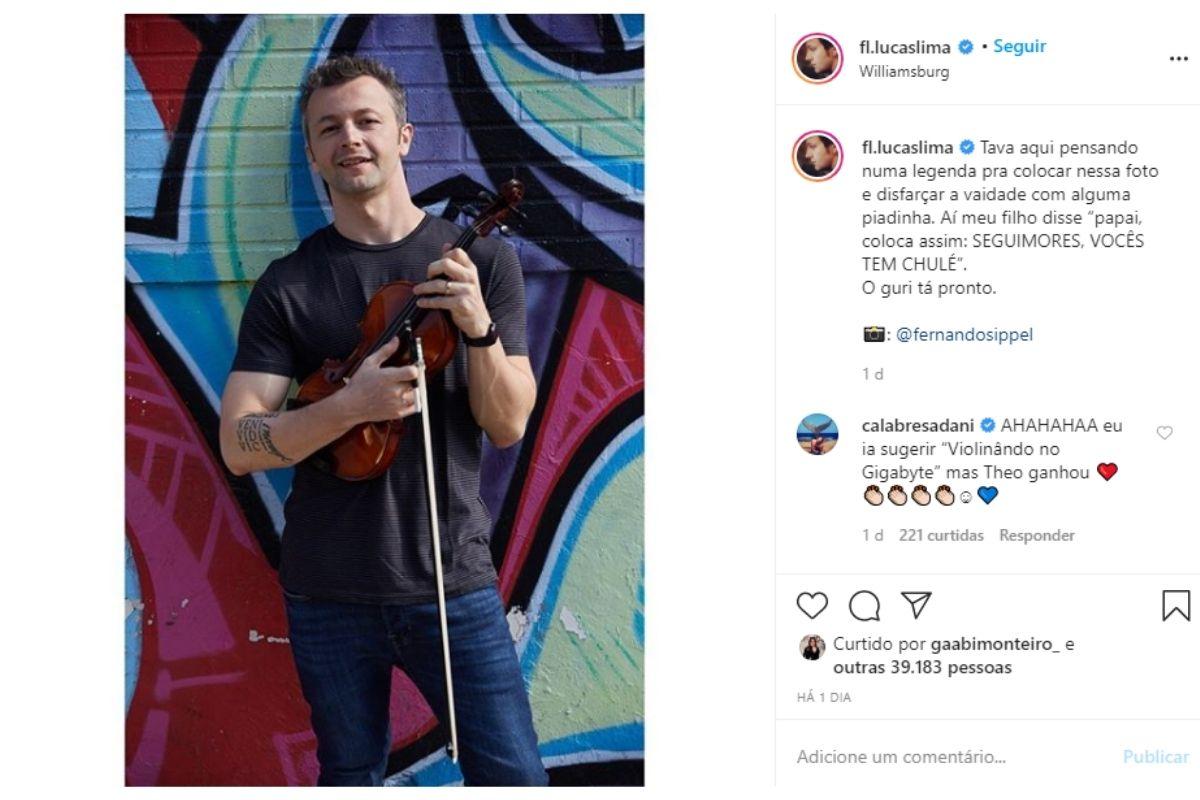Like calabresadani's comment with small heart
Viewport: 1200px width, 800px height.
click(x=1164, y=433)
